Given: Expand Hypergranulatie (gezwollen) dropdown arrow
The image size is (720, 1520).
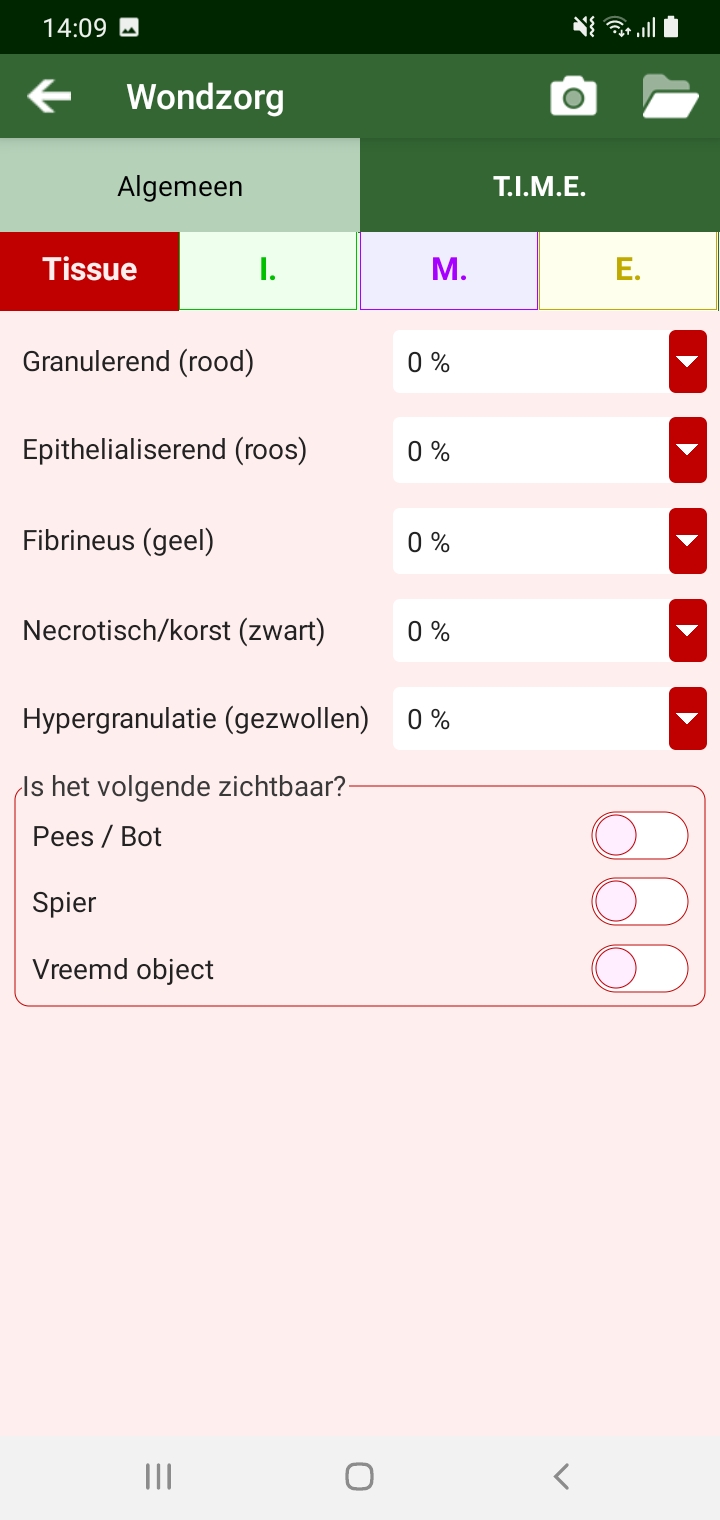Looking at the screenshot, I should (x=687, y=718).
